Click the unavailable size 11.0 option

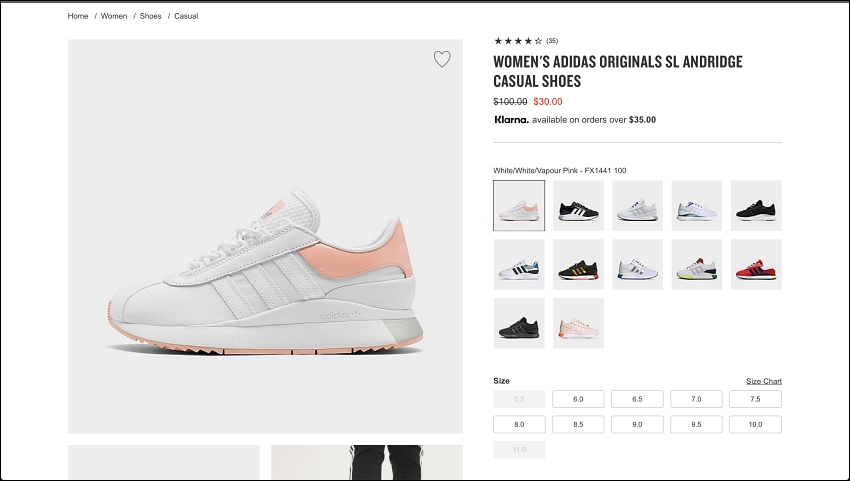coord(519,450)
